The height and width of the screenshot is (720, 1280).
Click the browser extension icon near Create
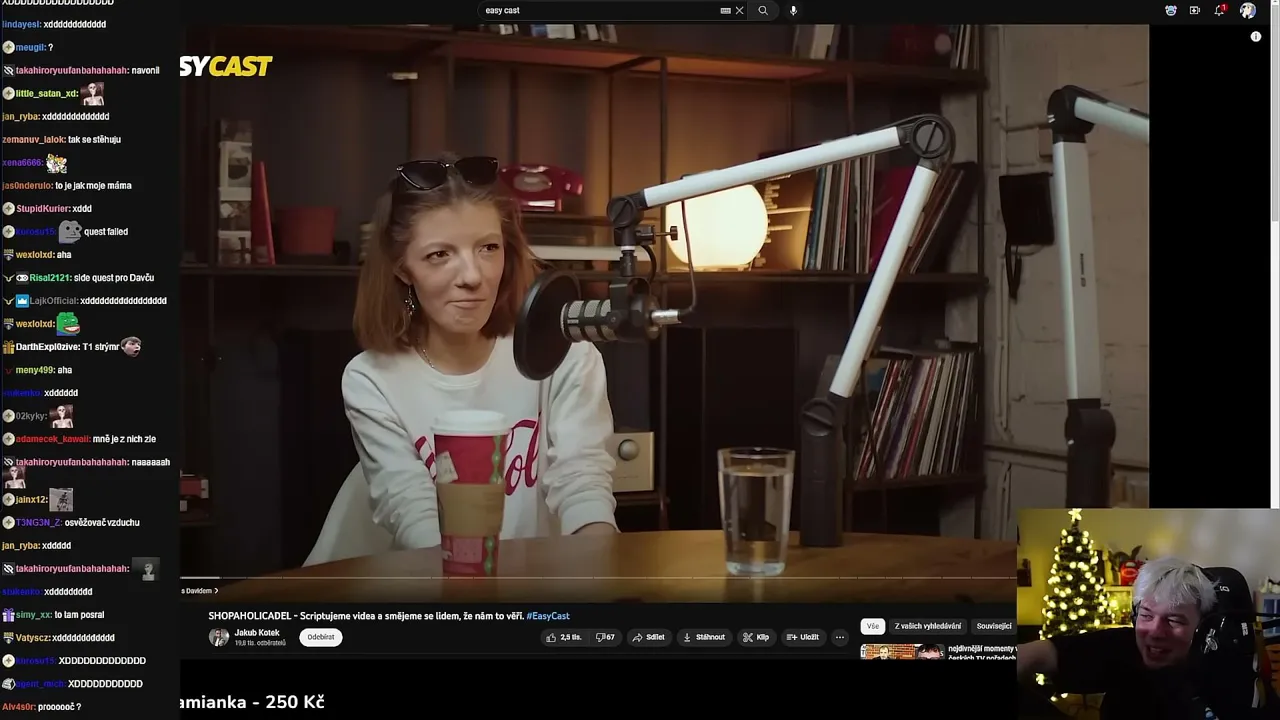coord(1171,10)
